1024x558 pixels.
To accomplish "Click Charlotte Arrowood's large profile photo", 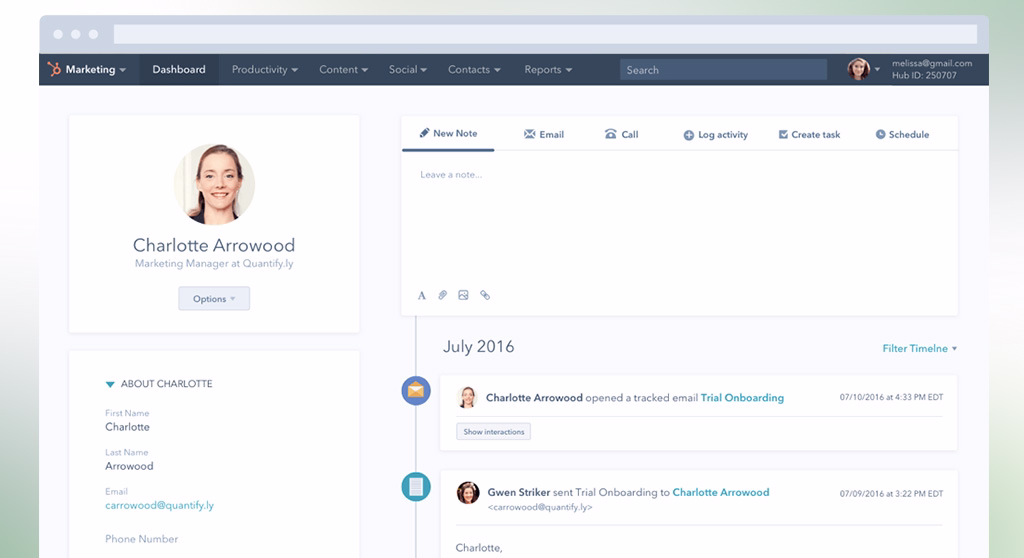I will click(214, 184).
